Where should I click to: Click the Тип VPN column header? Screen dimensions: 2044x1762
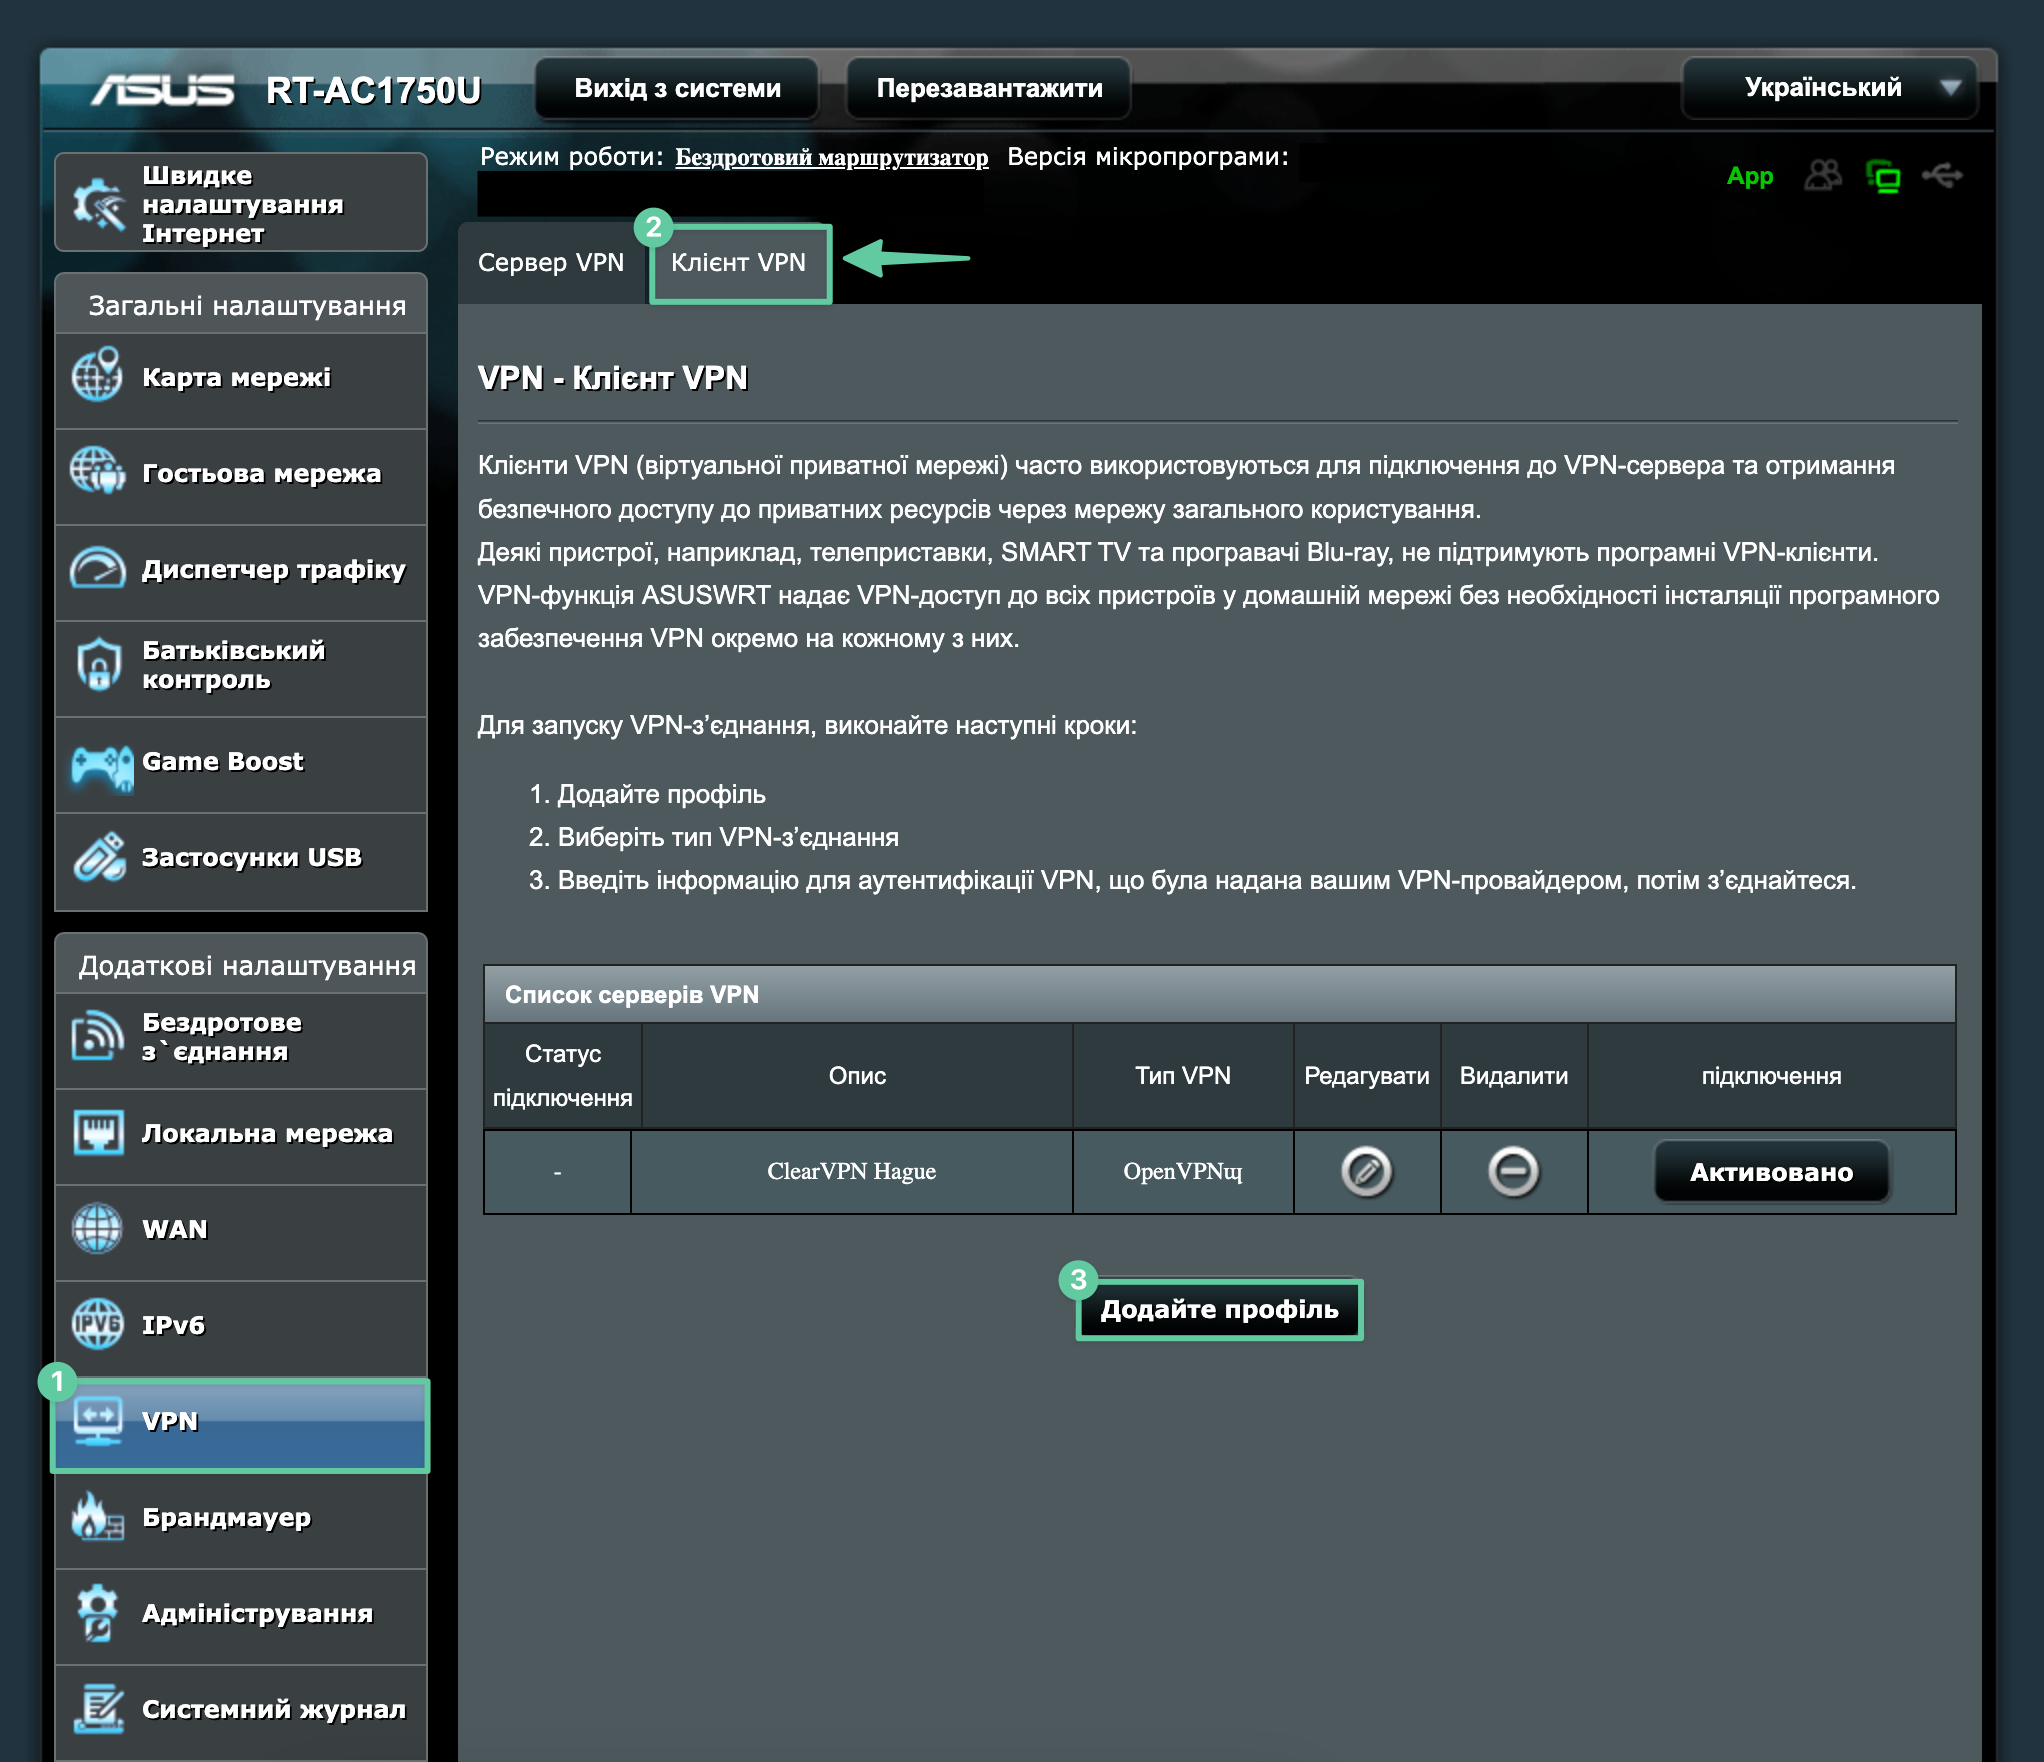[1183, 1076]
